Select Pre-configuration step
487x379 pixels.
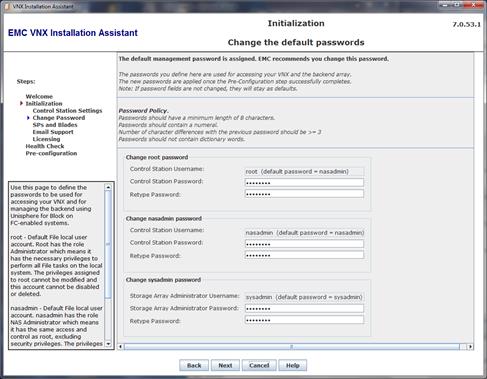coord(51,153)
